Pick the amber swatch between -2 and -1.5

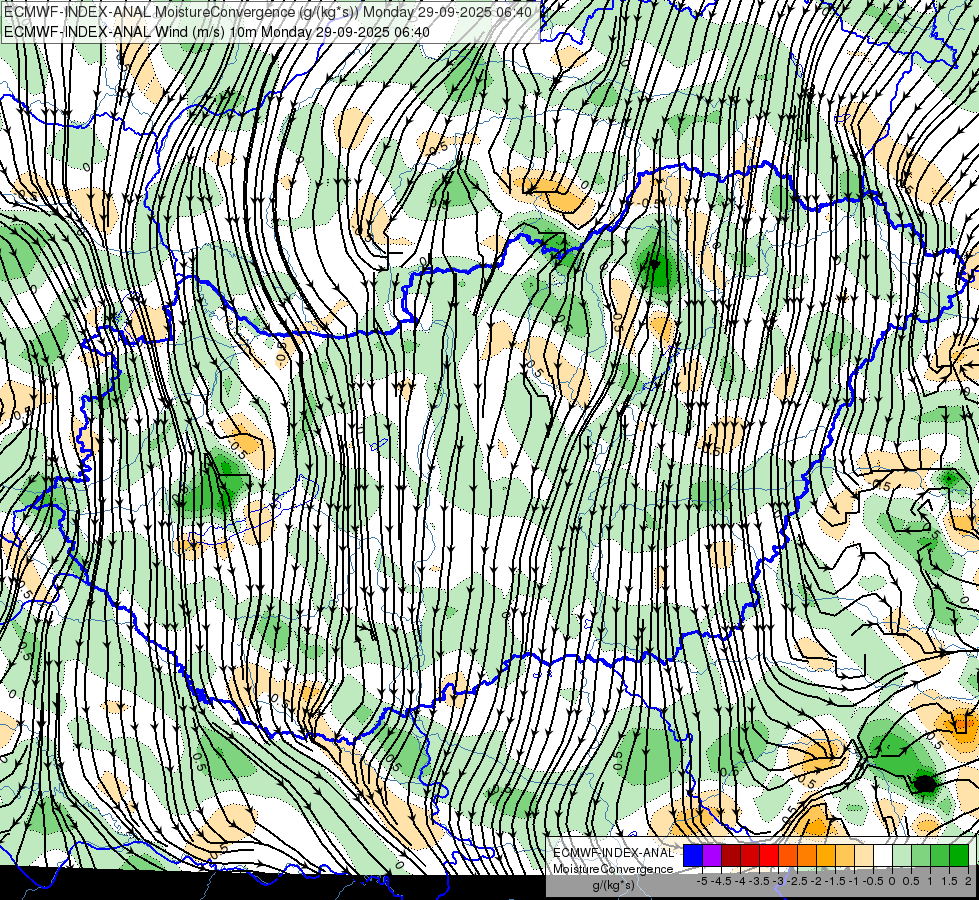[826, 855]
